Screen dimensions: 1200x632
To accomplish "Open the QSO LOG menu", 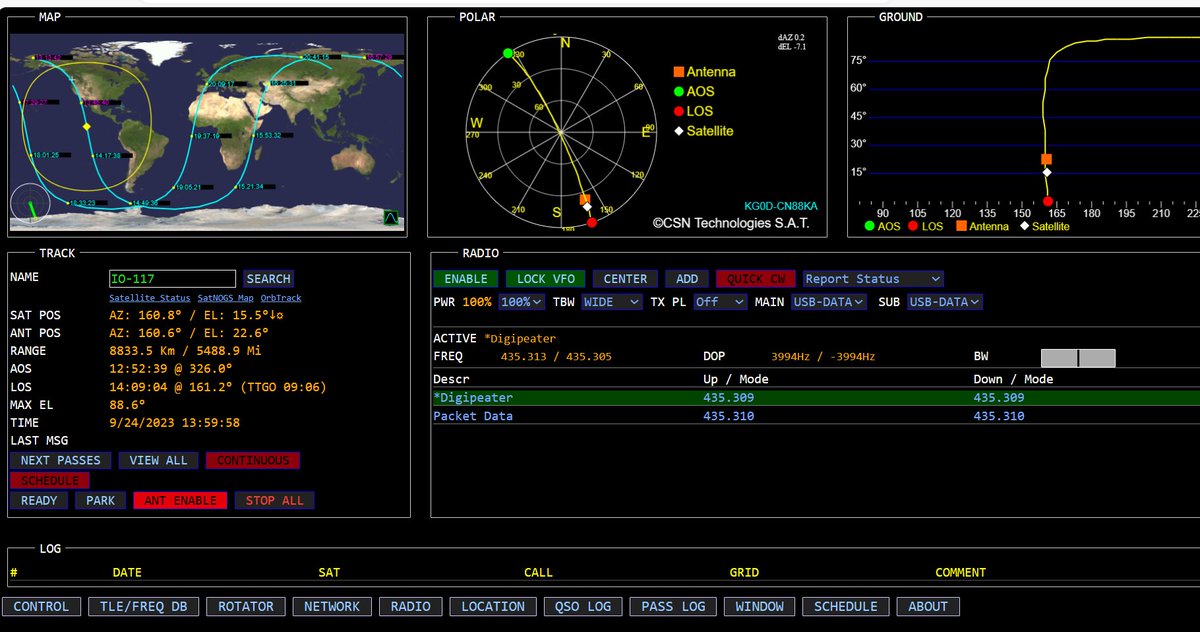I will coord(584,607).
